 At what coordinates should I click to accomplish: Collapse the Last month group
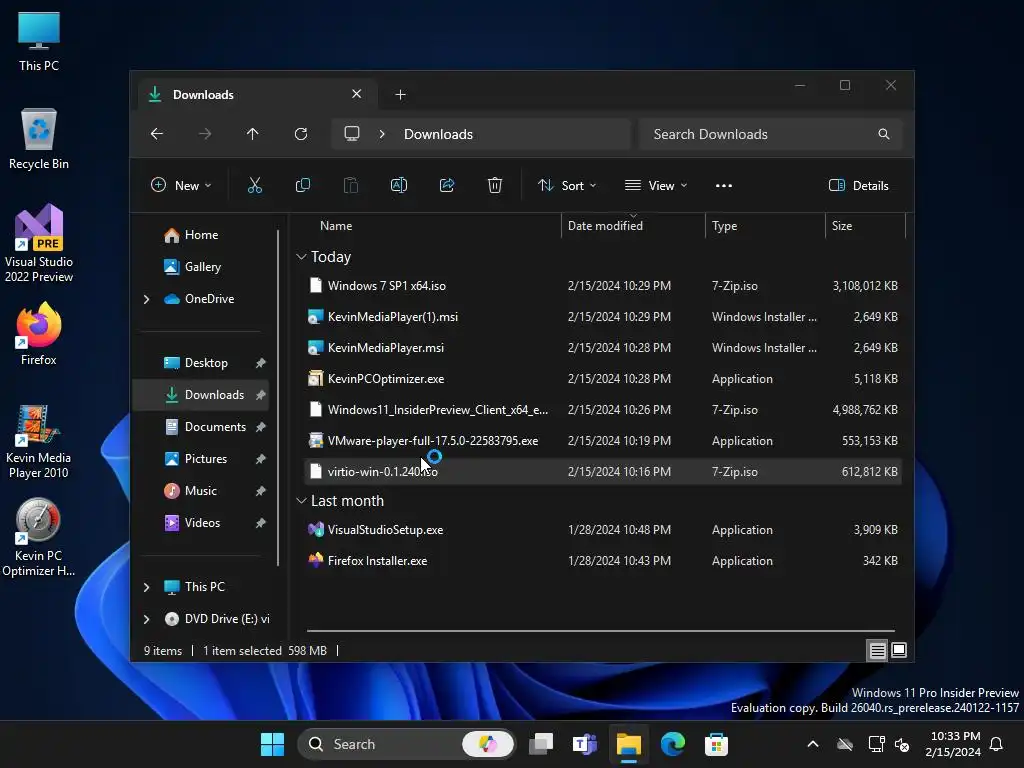[x=301, y=501]
